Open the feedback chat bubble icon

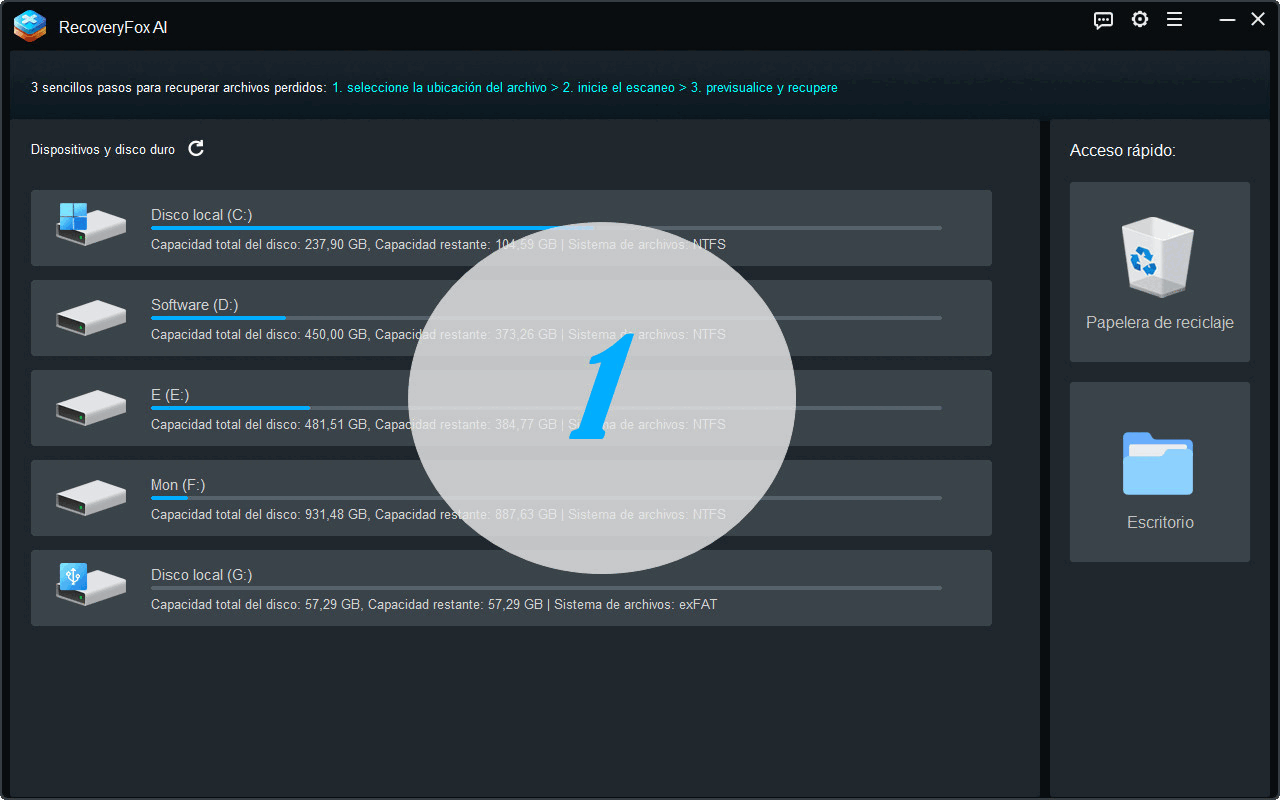(x=1103, y=20)
